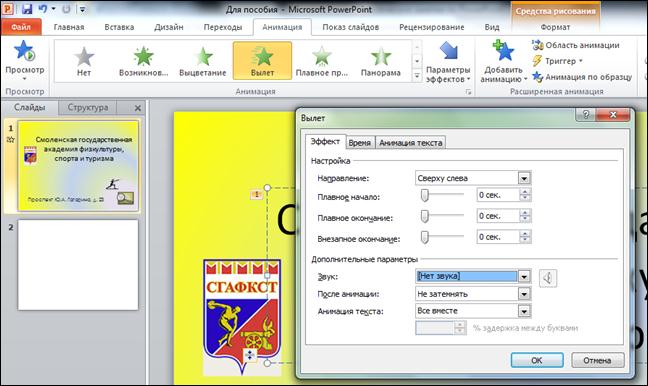The image size is (648, 386).
Task: Click the Просмотр preview star icon
Action: click(x=24, y=51)
